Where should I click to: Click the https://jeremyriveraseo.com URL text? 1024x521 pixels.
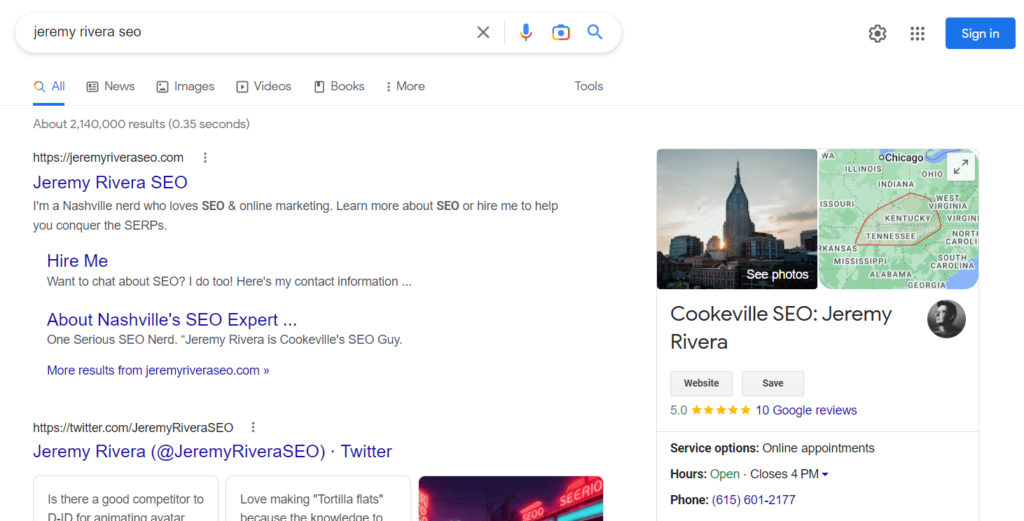coord(108,157)
